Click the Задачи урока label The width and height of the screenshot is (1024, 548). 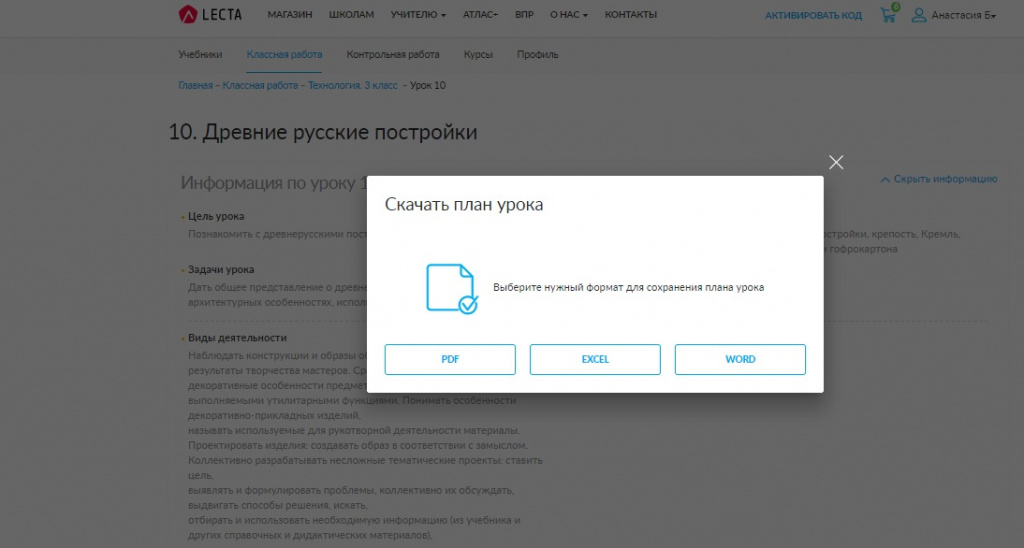221,270
